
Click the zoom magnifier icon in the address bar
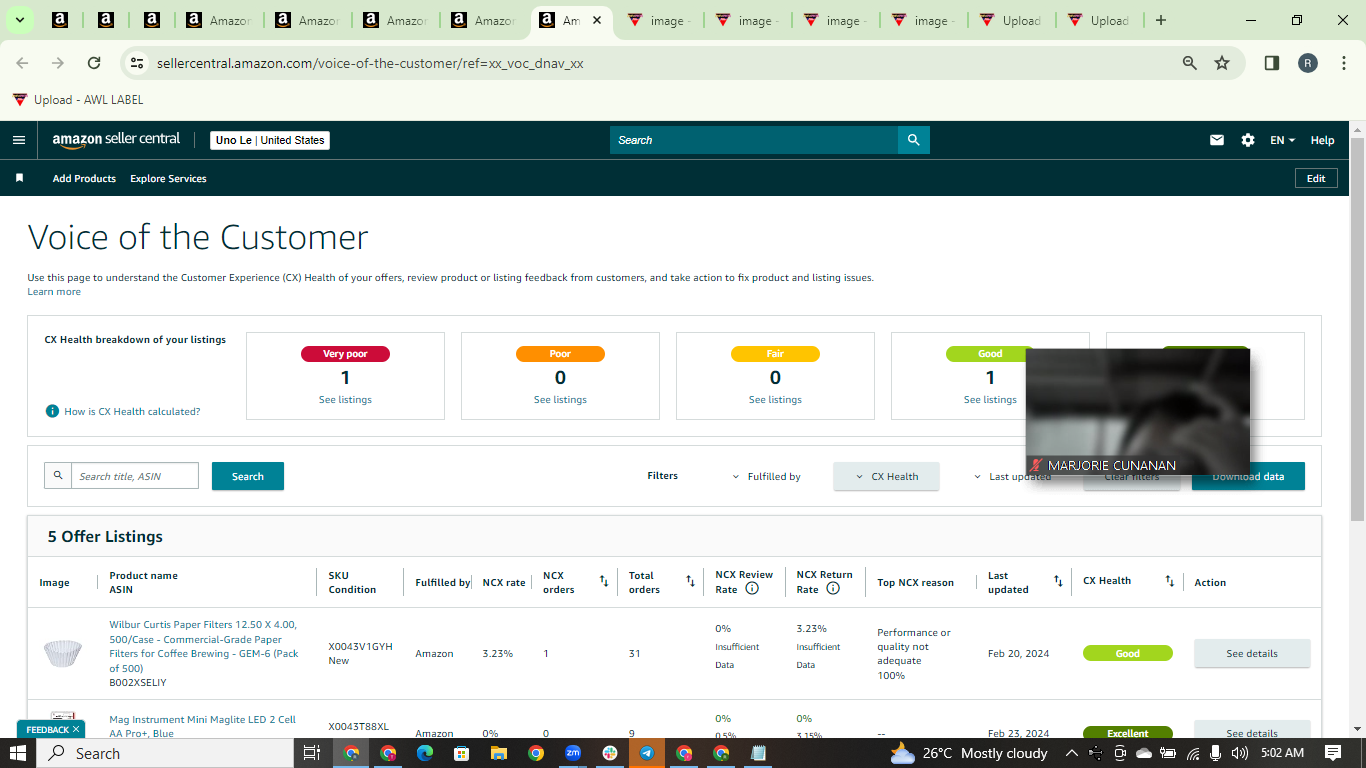tap(1190, 63)
